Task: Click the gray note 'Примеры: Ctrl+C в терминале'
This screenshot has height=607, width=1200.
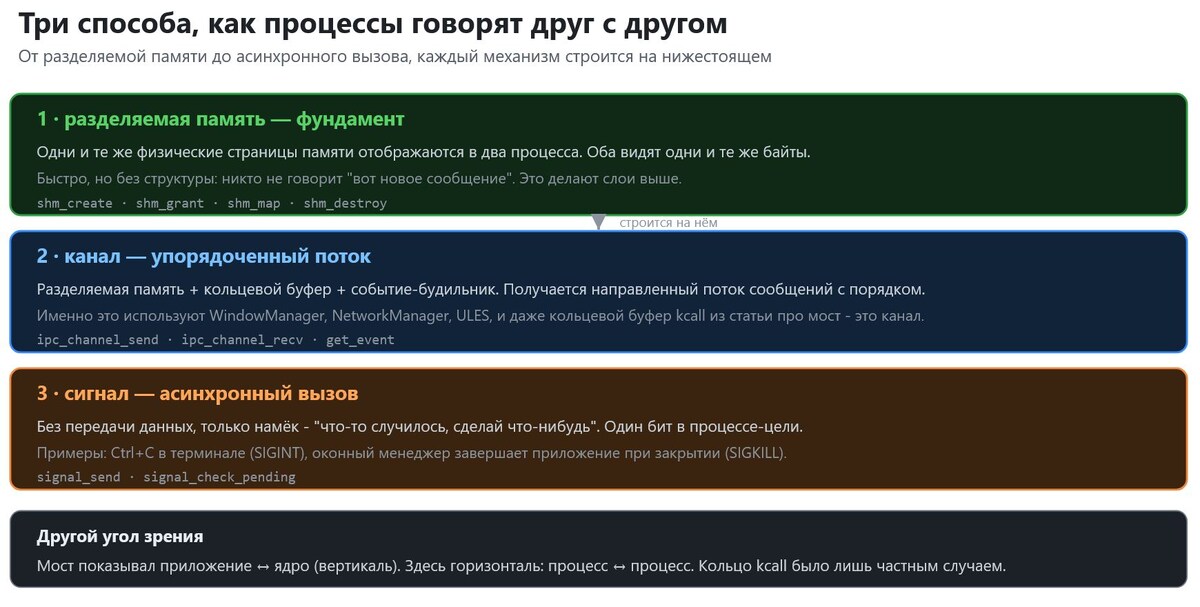Action: [x=412, y=453]
